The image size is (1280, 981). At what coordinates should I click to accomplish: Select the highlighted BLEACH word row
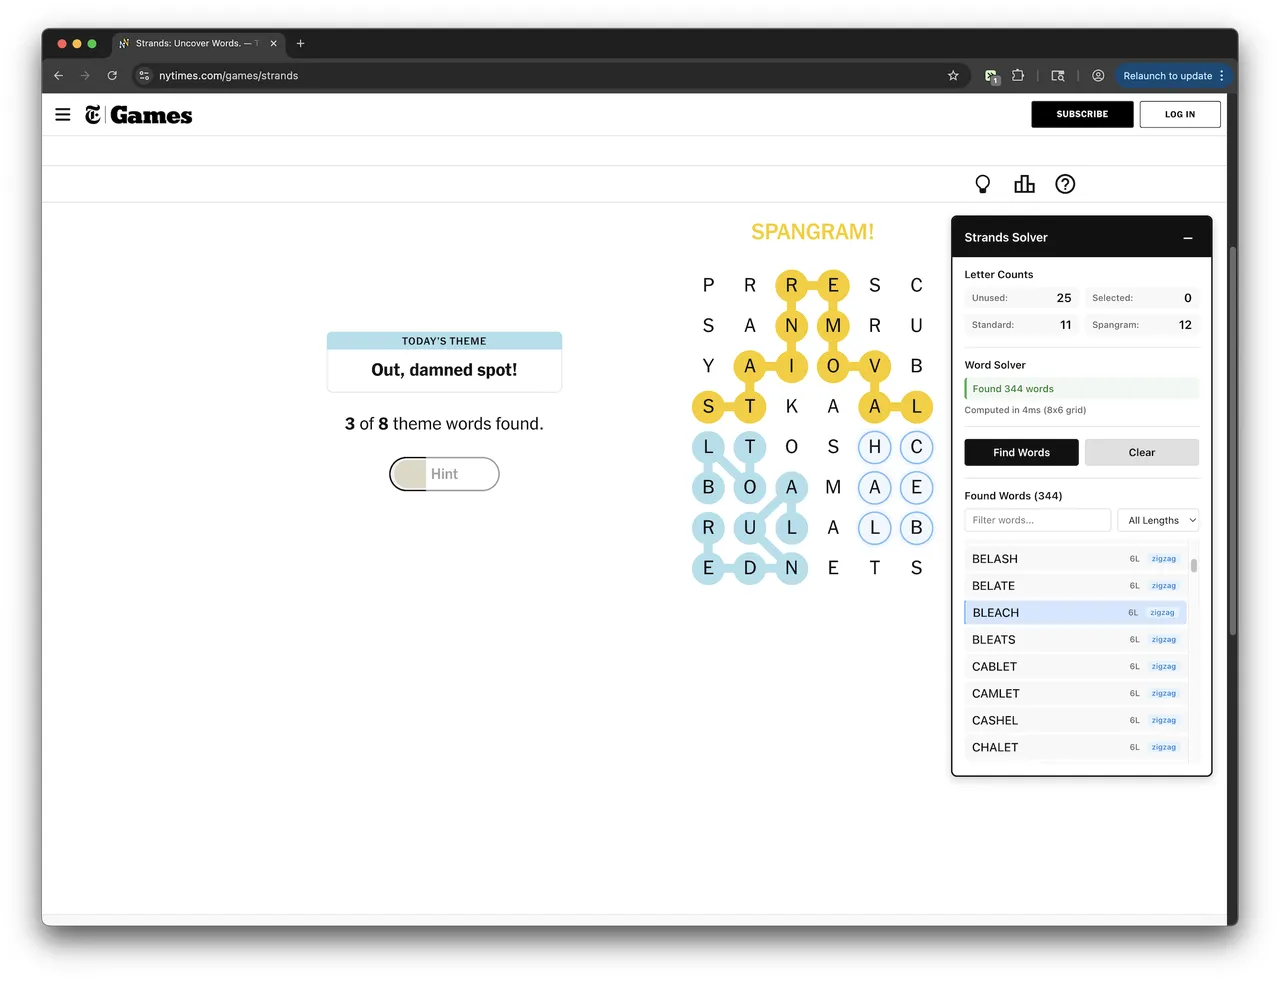[x=1074, y=613]
